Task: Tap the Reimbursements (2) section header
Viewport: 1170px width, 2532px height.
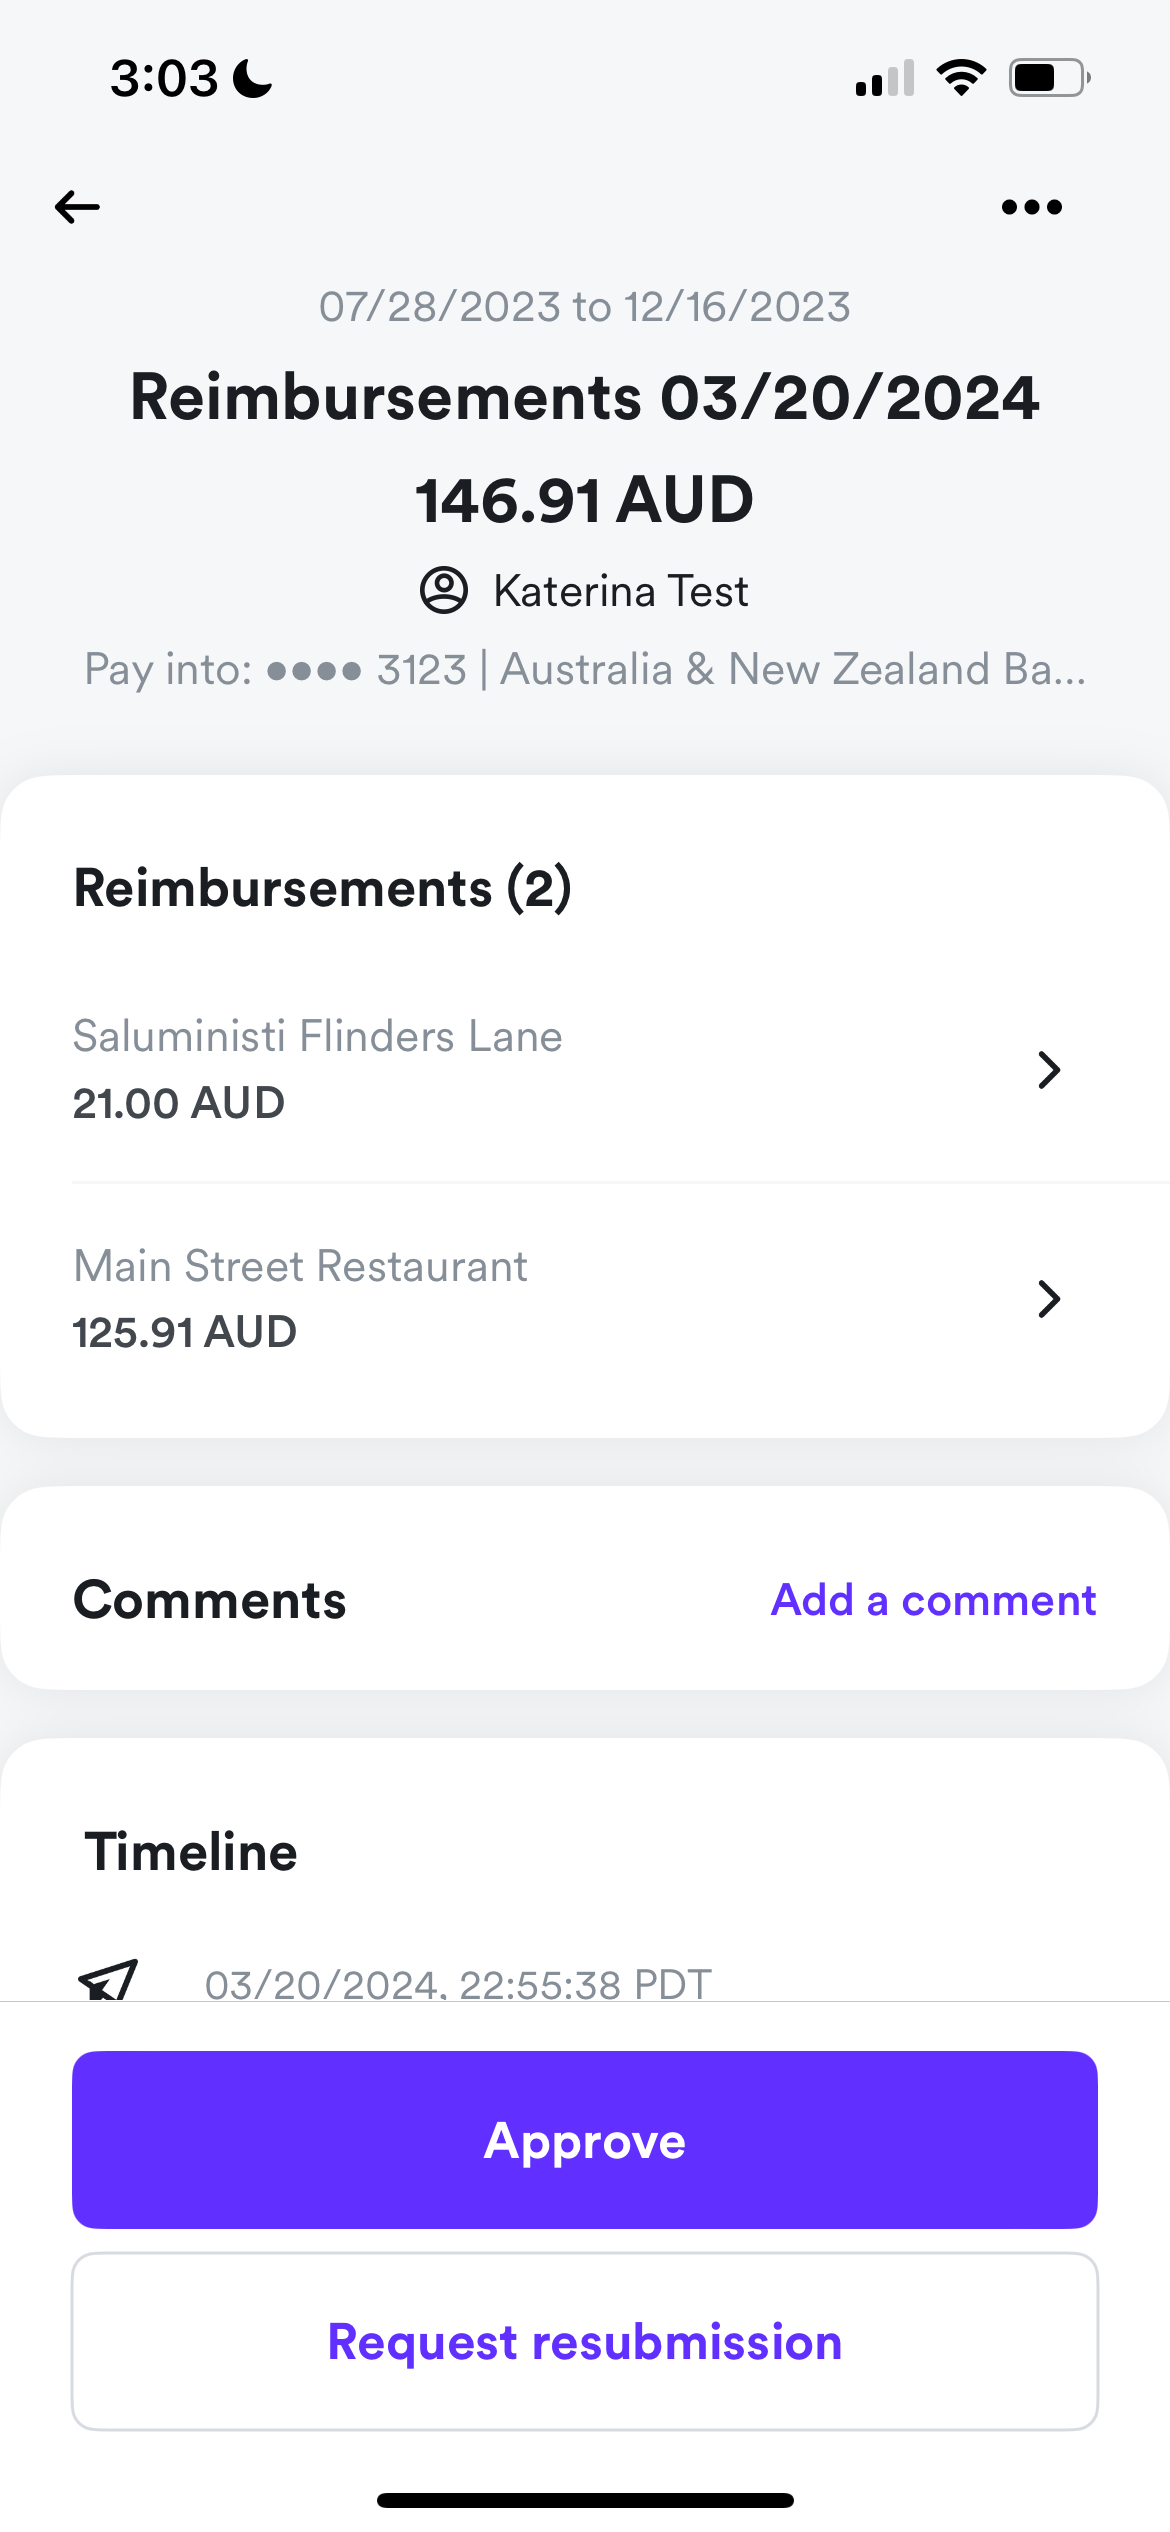Action: tap(323, 888)
